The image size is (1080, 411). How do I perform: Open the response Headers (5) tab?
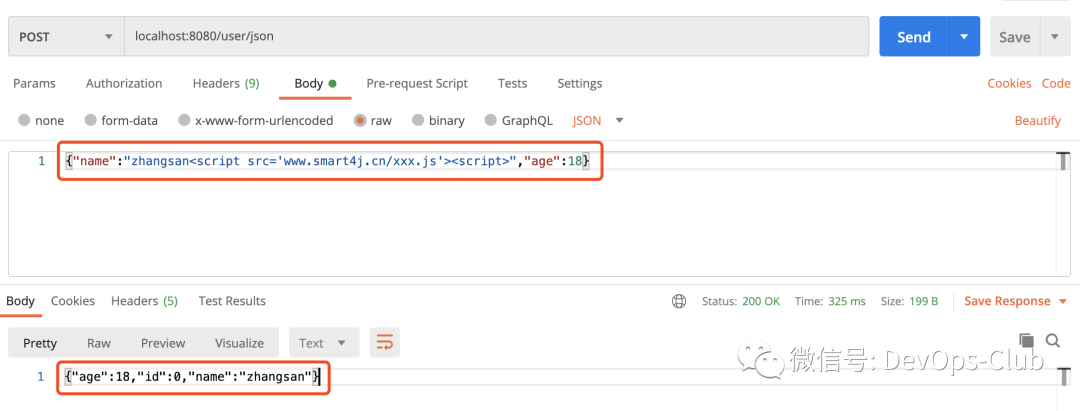(145, 301)
